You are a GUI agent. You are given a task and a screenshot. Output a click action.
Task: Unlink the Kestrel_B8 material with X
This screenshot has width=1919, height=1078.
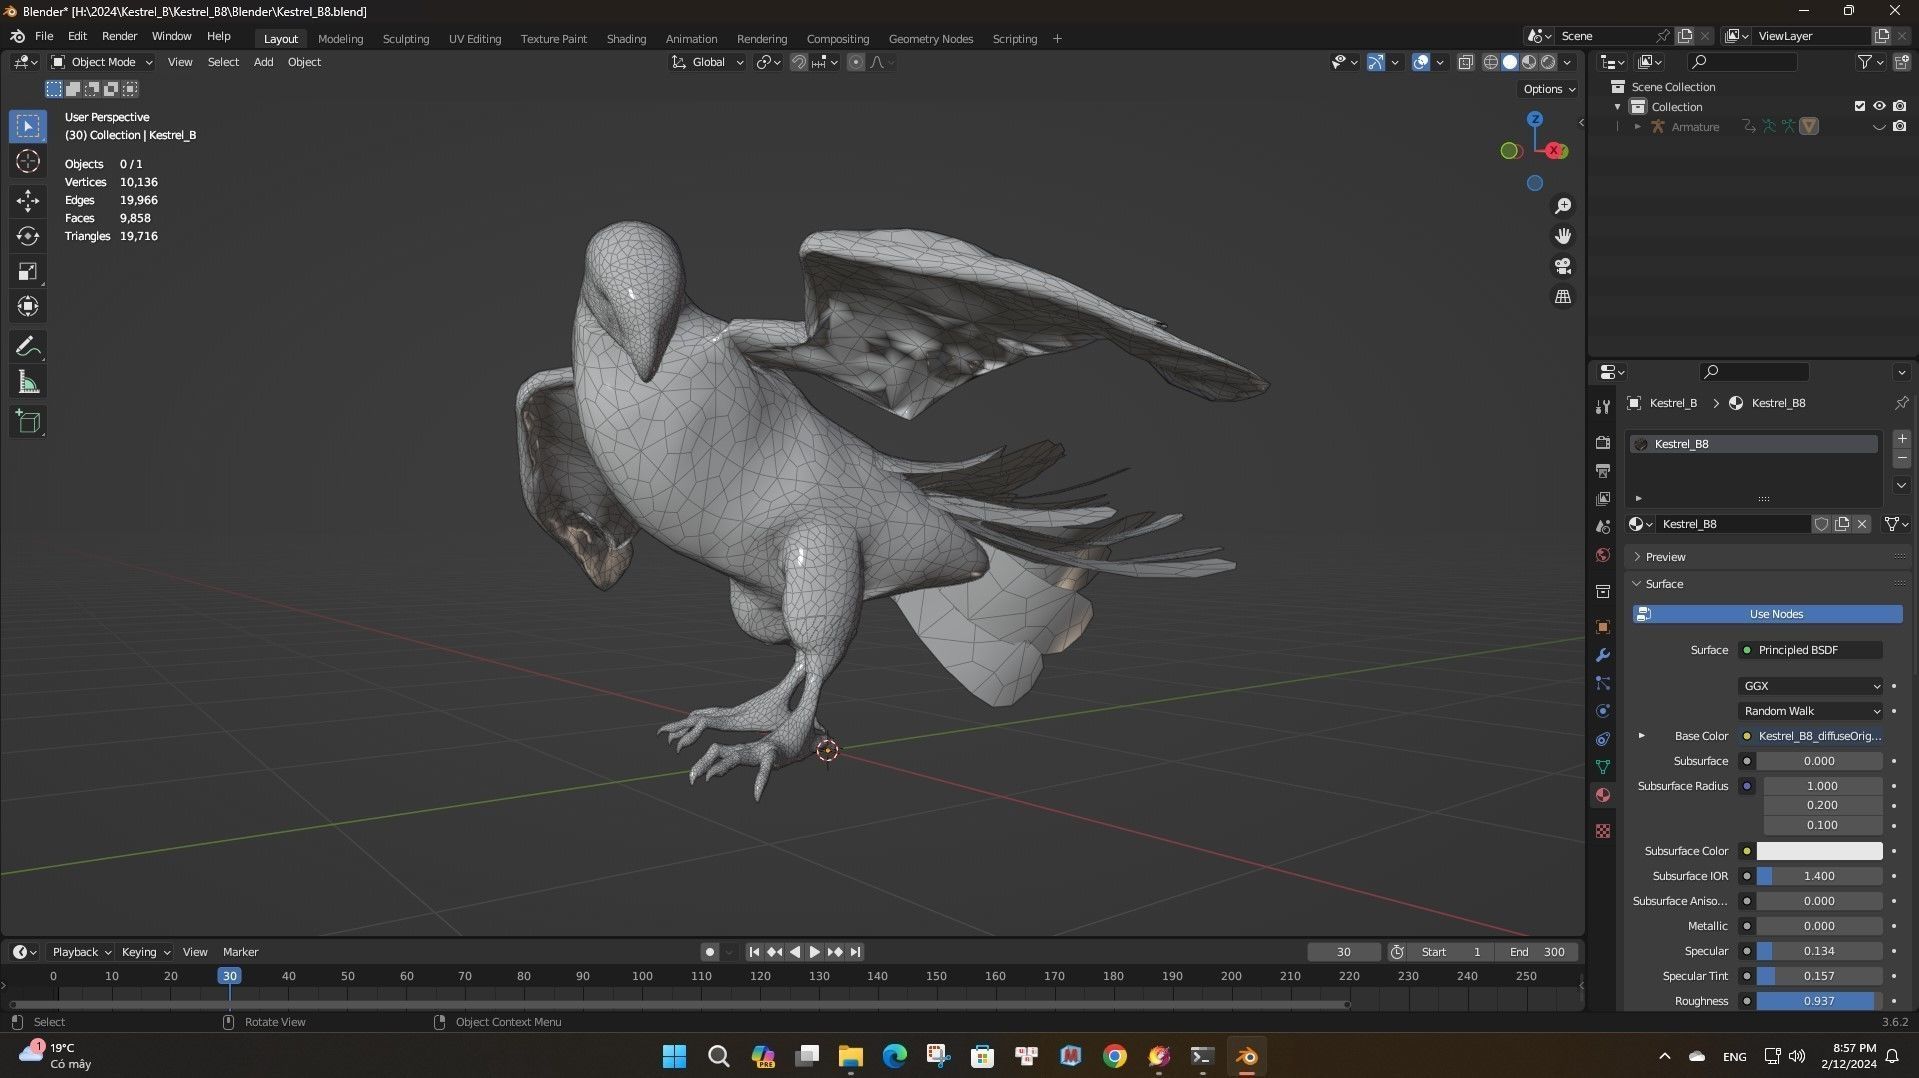[x=1862, y=524]
